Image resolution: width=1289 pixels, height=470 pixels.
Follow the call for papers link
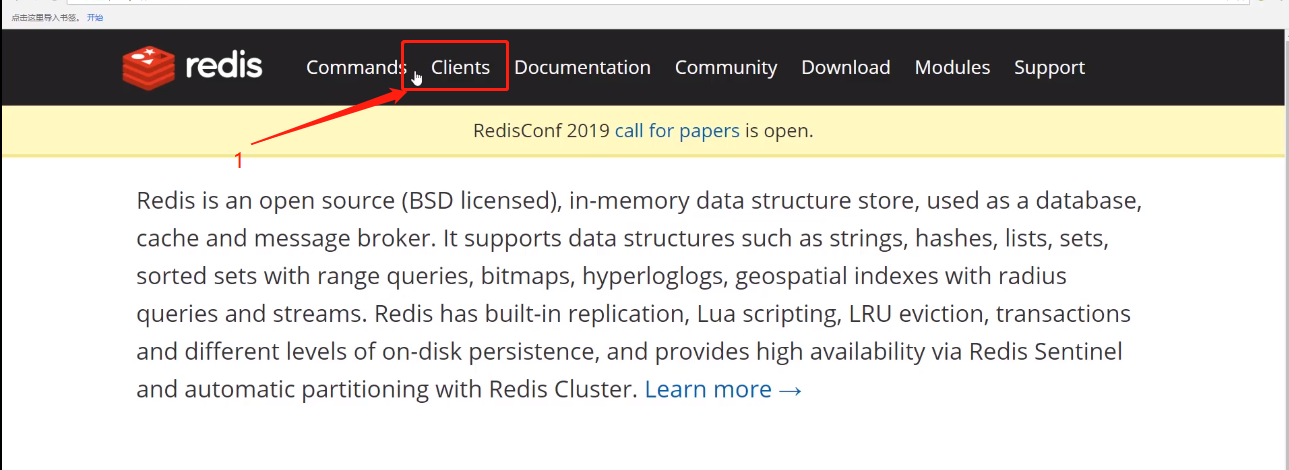[677, 131]
